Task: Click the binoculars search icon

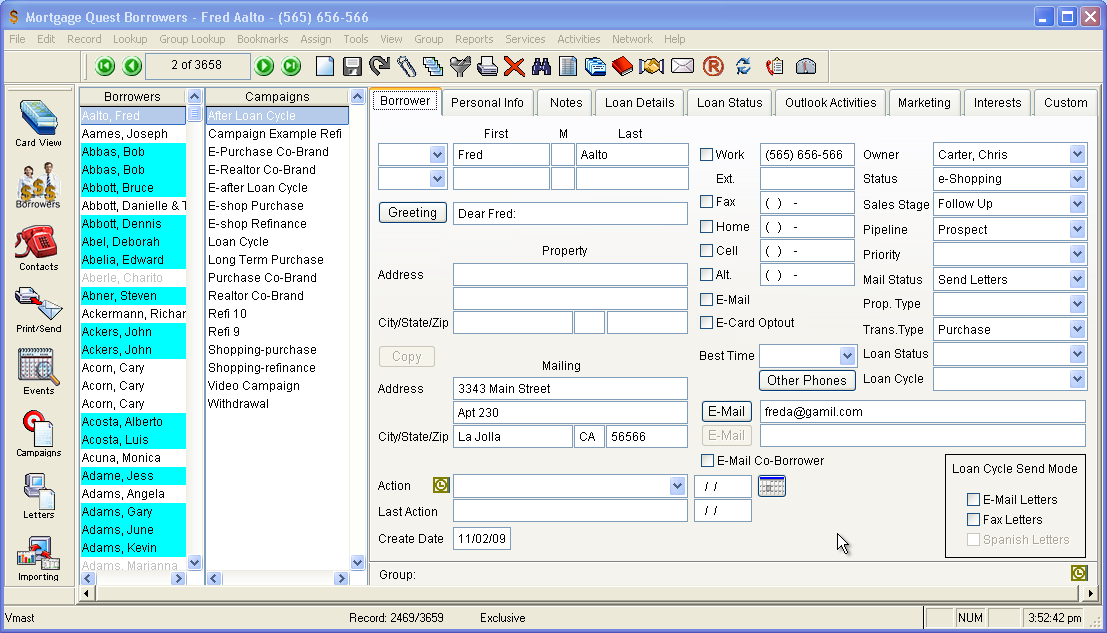Action: click(x=542, y=67)
